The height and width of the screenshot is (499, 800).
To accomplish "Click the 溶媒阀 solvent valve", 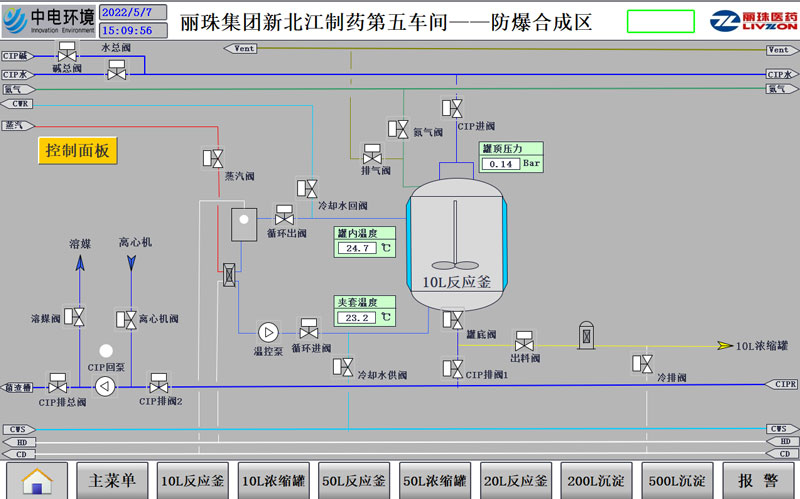I will pyautogui.click(x=74, y=316).
